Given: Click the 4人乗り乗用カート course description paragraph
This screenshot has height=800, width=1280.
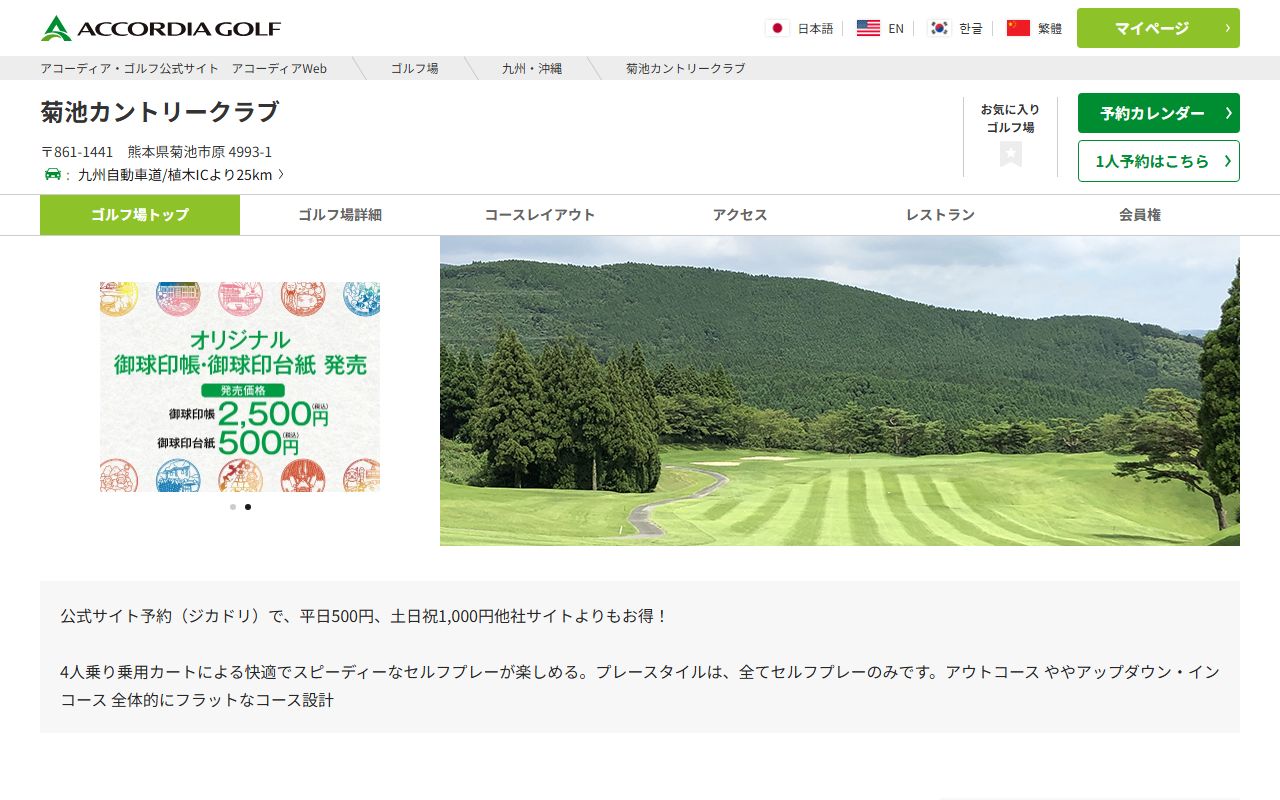Looking at the screenshot, I should 640,686.
